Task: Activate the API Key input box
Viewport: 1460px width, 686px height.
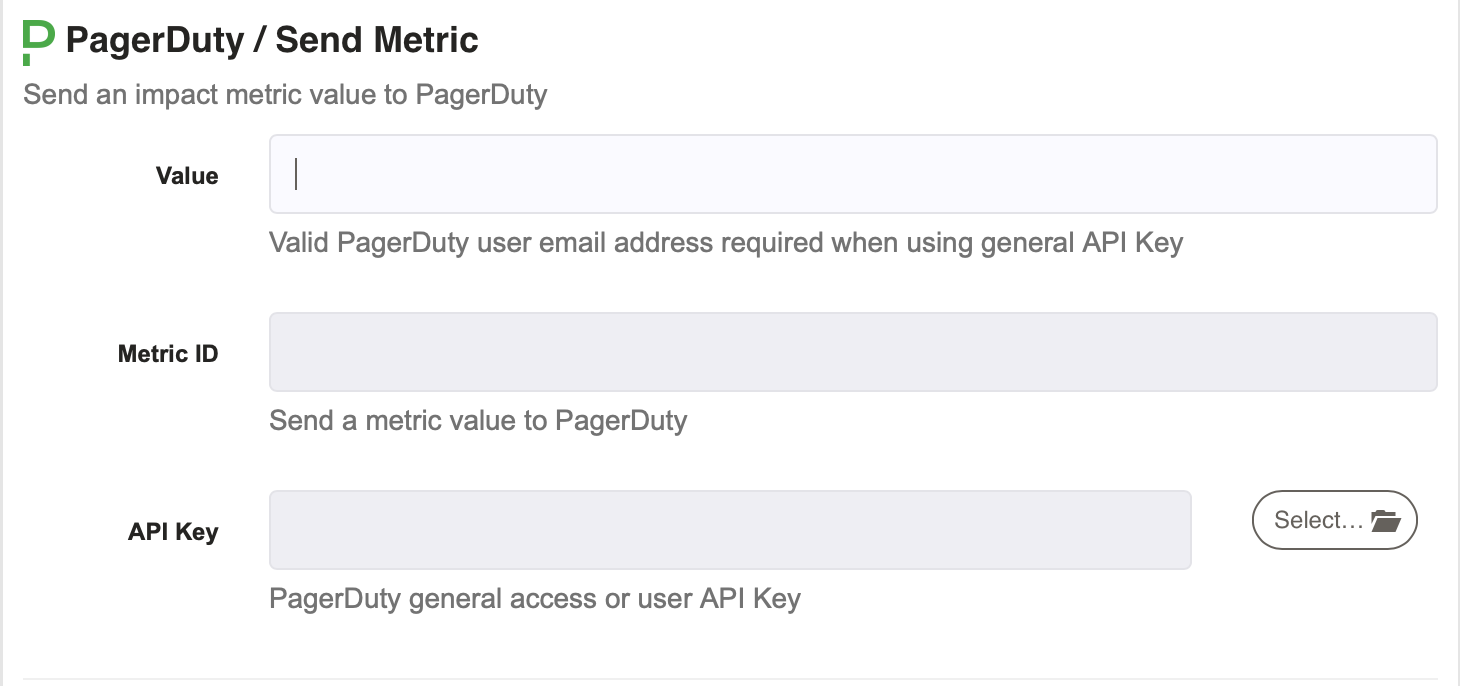Action: (x=730, y=530)
